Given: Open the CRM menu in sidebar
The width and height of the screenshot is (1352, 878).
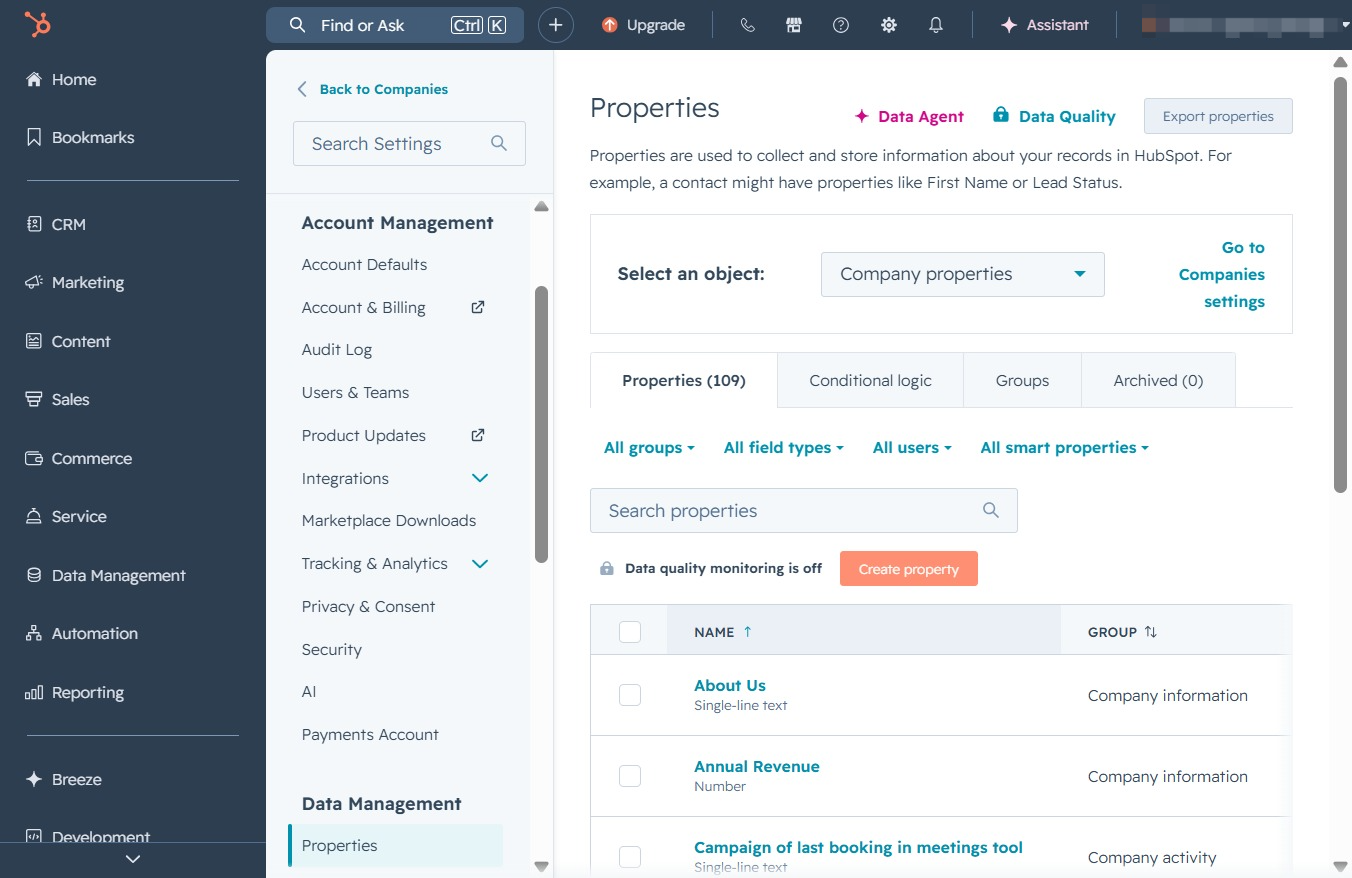Looking at the screenshot, I should (x=56, y=224).
